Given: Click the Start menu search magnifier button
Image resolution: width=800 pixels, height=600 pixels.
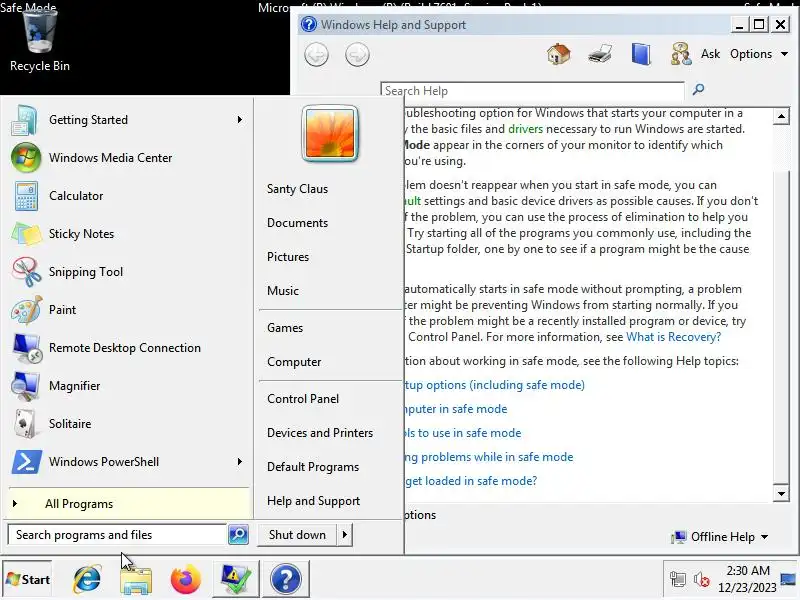Looking at the screenshot, I should coord(238,535).
